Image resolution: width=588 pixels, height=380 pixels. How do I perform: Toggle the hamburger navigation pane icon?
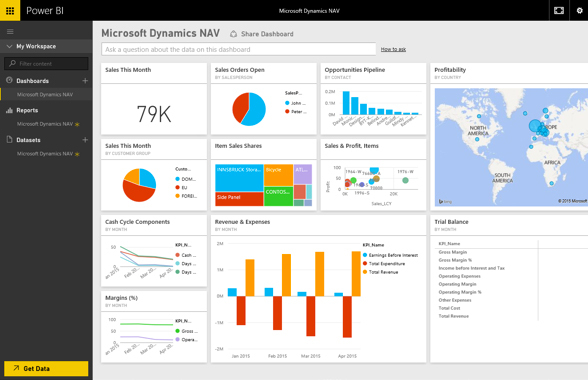[10, 32]
